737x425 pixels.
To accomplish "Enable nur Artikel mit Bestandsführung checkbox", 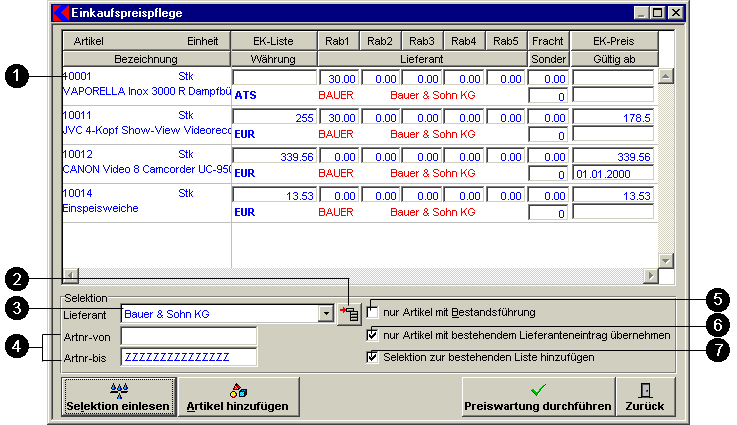I will click(x=373, y=312).
